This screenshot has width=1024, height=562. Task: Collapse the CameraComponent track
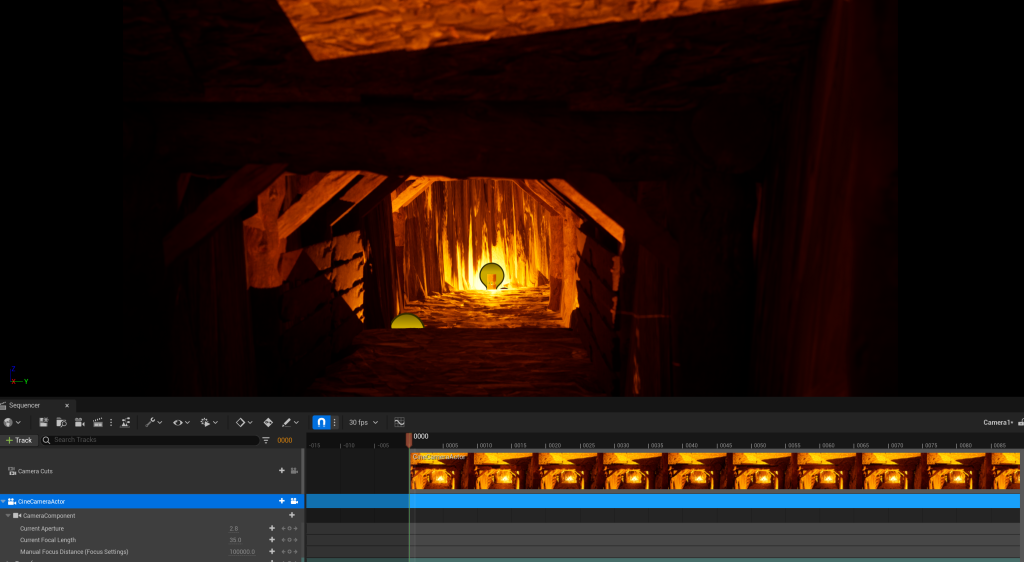[x=8, y=516]
